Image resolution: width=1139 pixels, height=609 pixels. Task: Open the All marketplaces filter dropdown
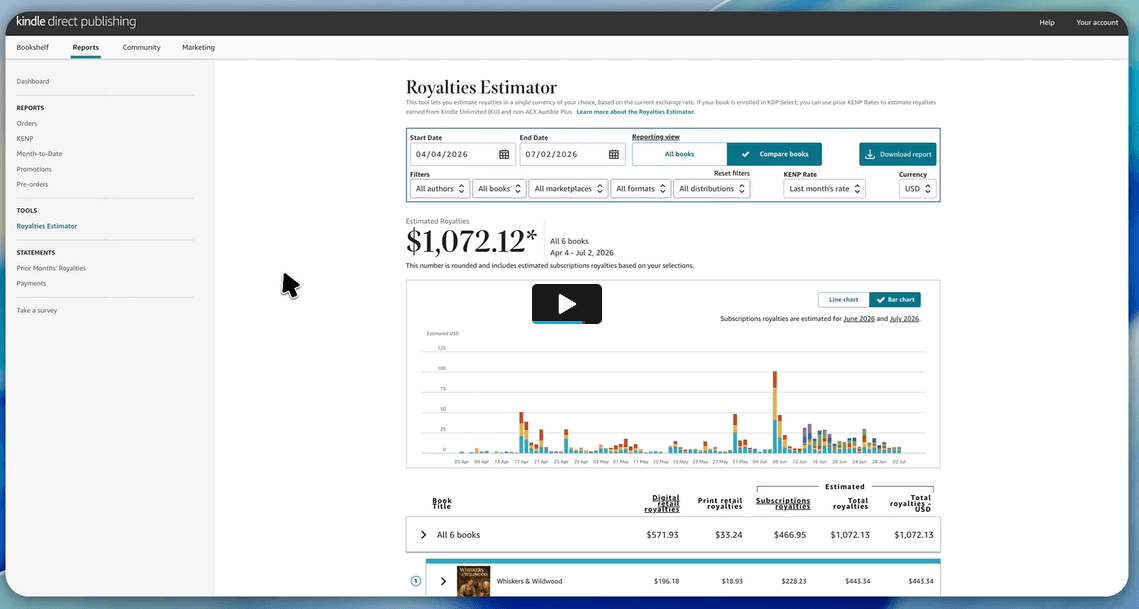pyautogui.click(x=568, y=189)
